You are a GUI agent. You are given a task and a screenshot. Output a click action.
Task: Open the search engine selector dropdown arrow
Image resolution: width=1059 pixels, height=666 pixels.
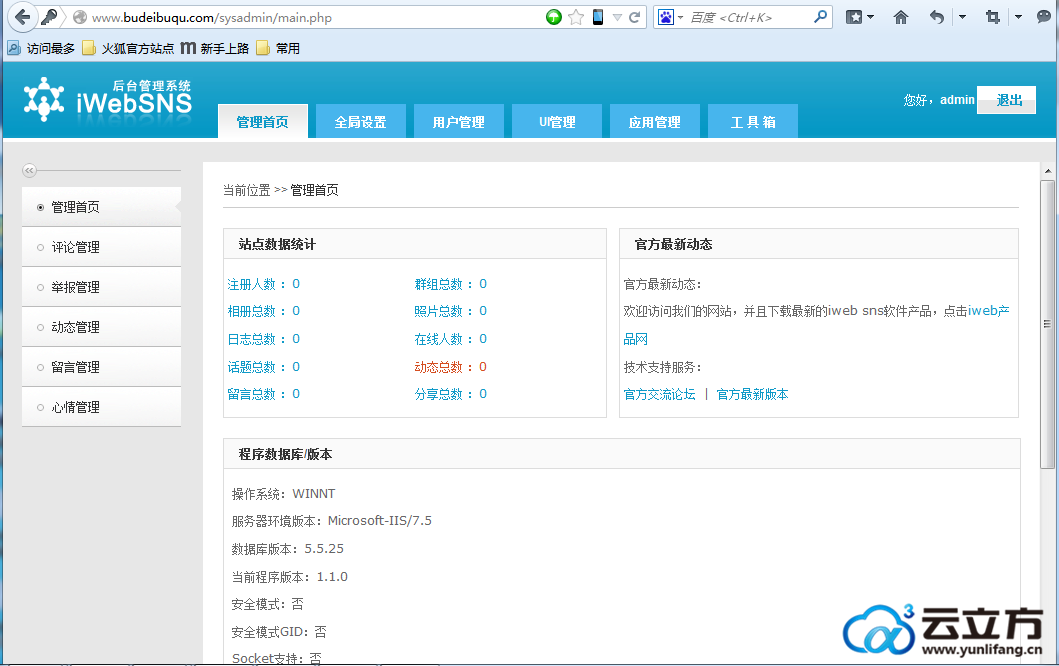pos(681,18)
